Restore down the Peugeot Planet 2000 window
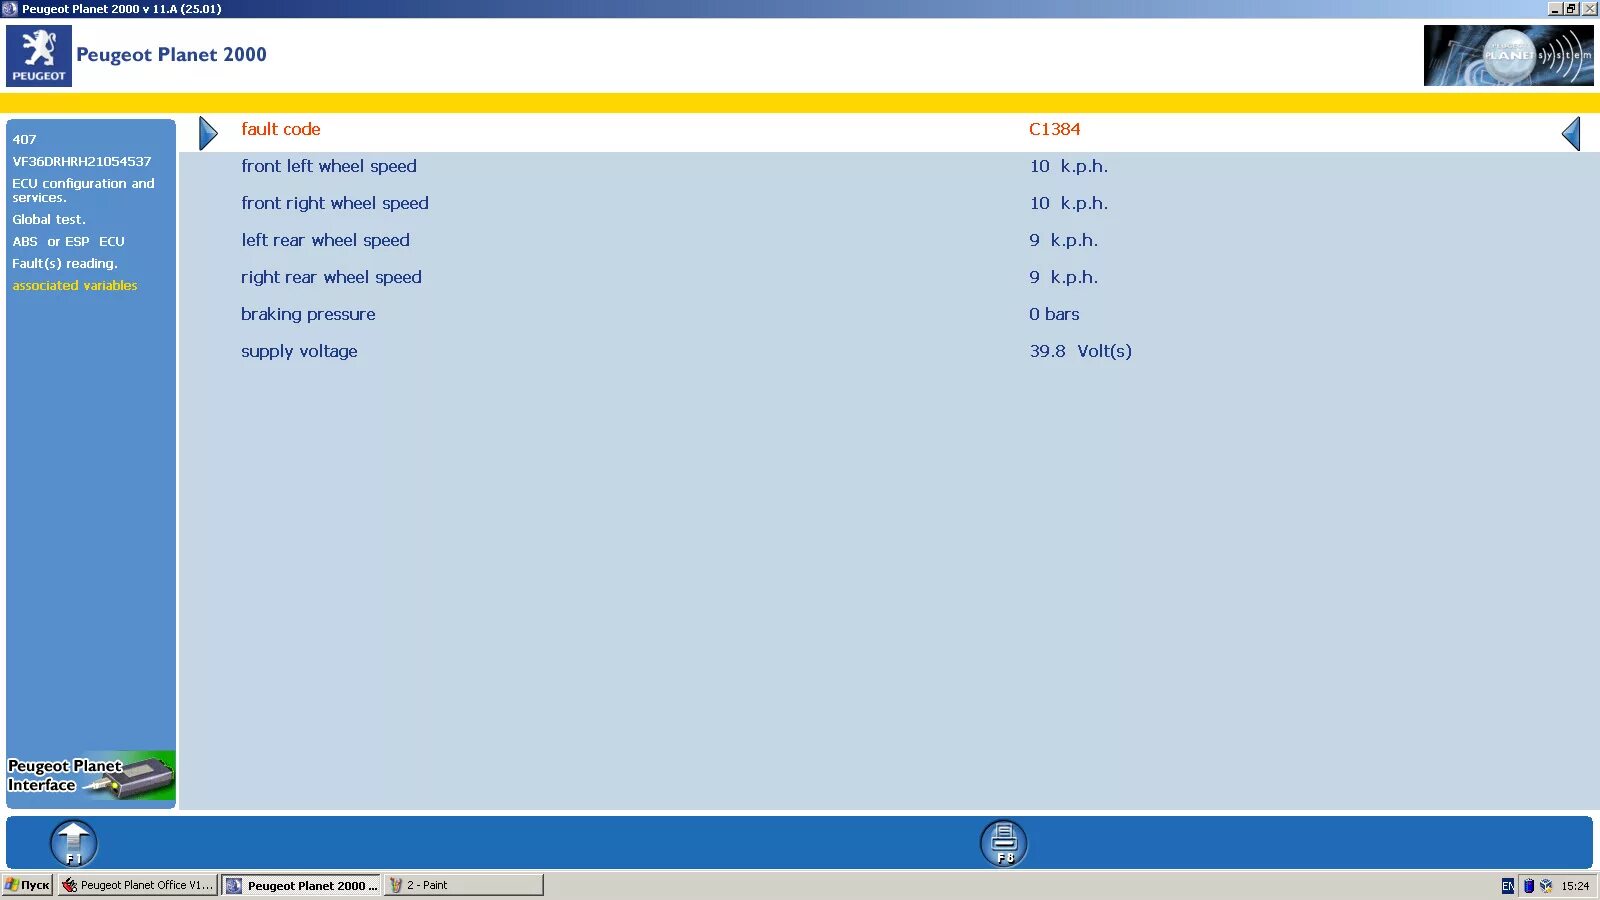 pyautogui.click(x=1572, y=8)
